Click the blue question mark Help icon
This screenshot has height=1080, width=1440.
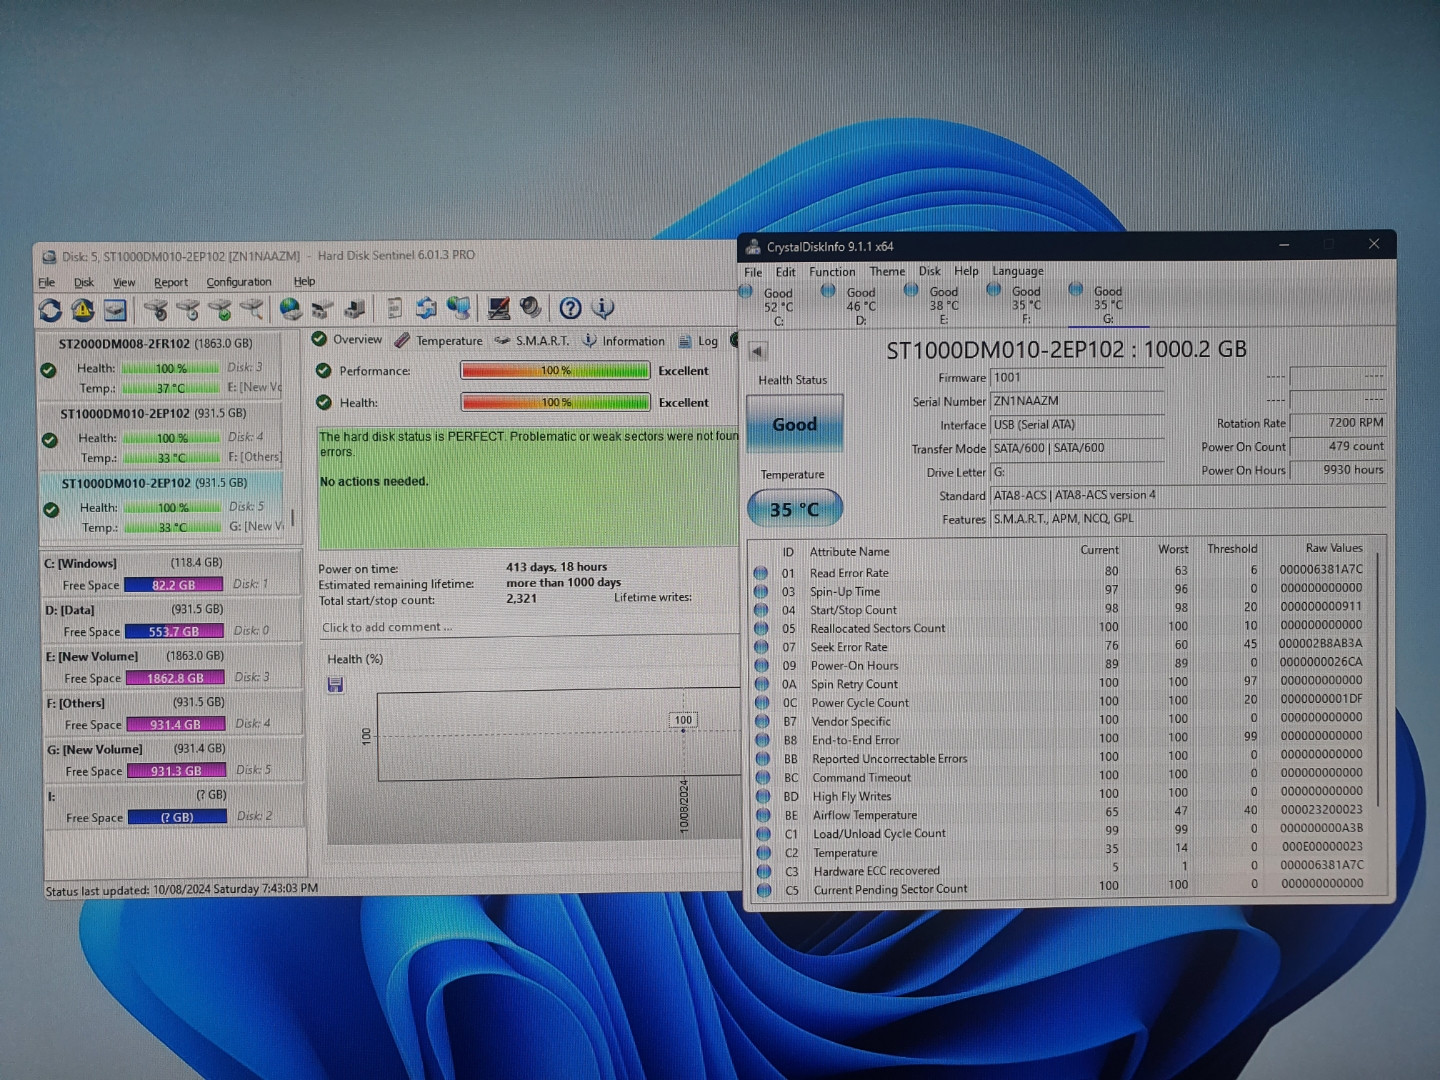(x=570, y=308)
